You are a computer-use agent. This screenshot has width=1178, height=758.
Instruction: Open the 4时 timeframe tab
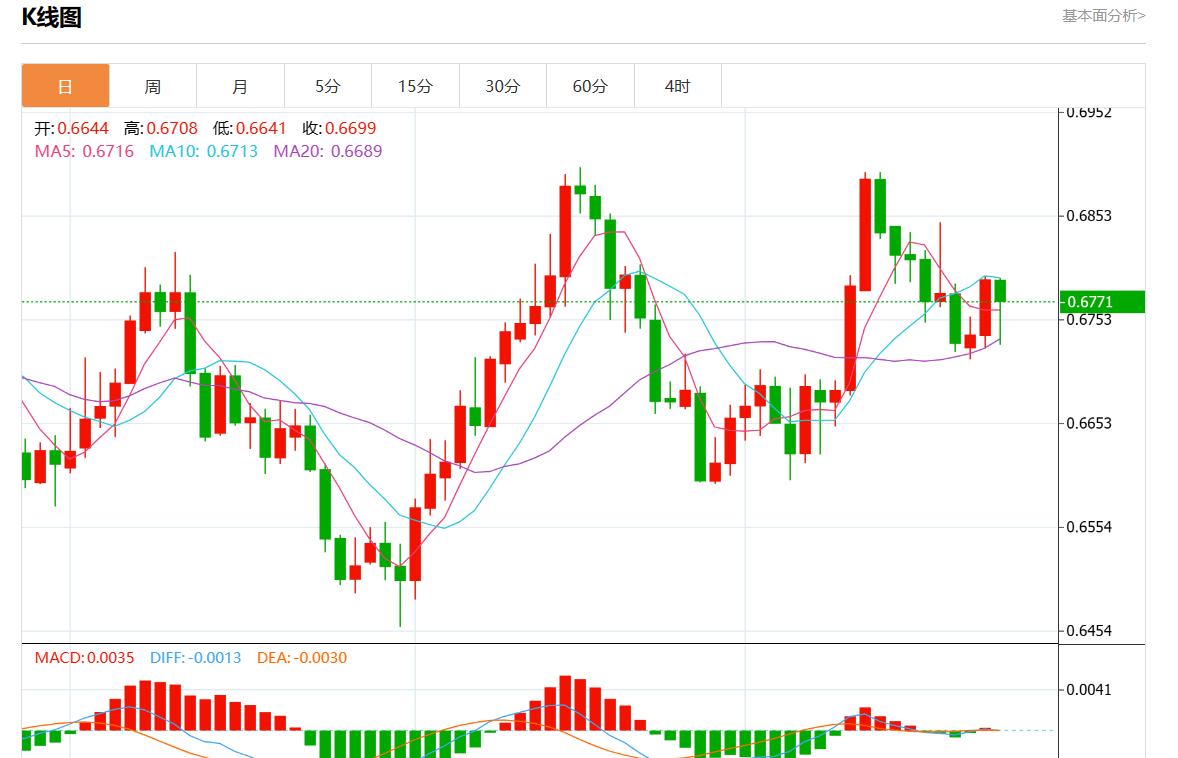678,86
